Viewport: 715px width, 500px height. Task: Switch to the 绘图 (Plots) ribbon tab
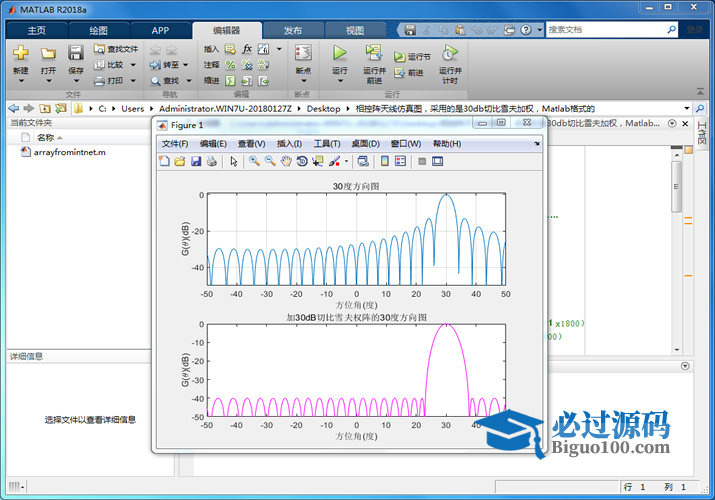(x=98, y=30)
